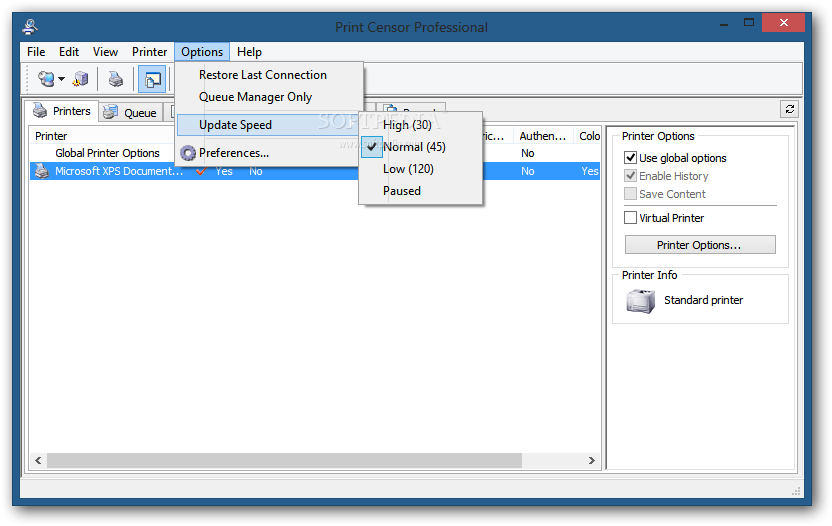Open the Edit menu
The height and width of the screenshot is (526, 832).
68,52
